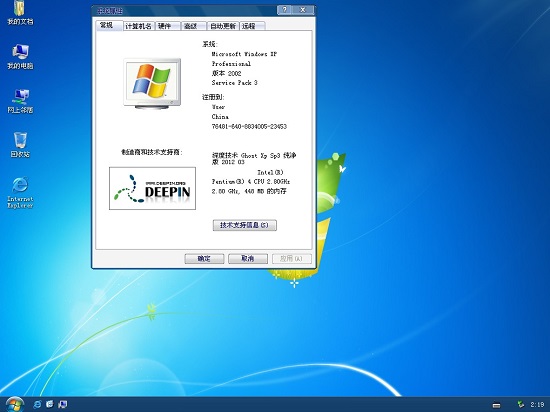This screenshot has height=412, width=550.
Task: Click the Windows XP logo monitor image
Action: click(x=152, y=83)
